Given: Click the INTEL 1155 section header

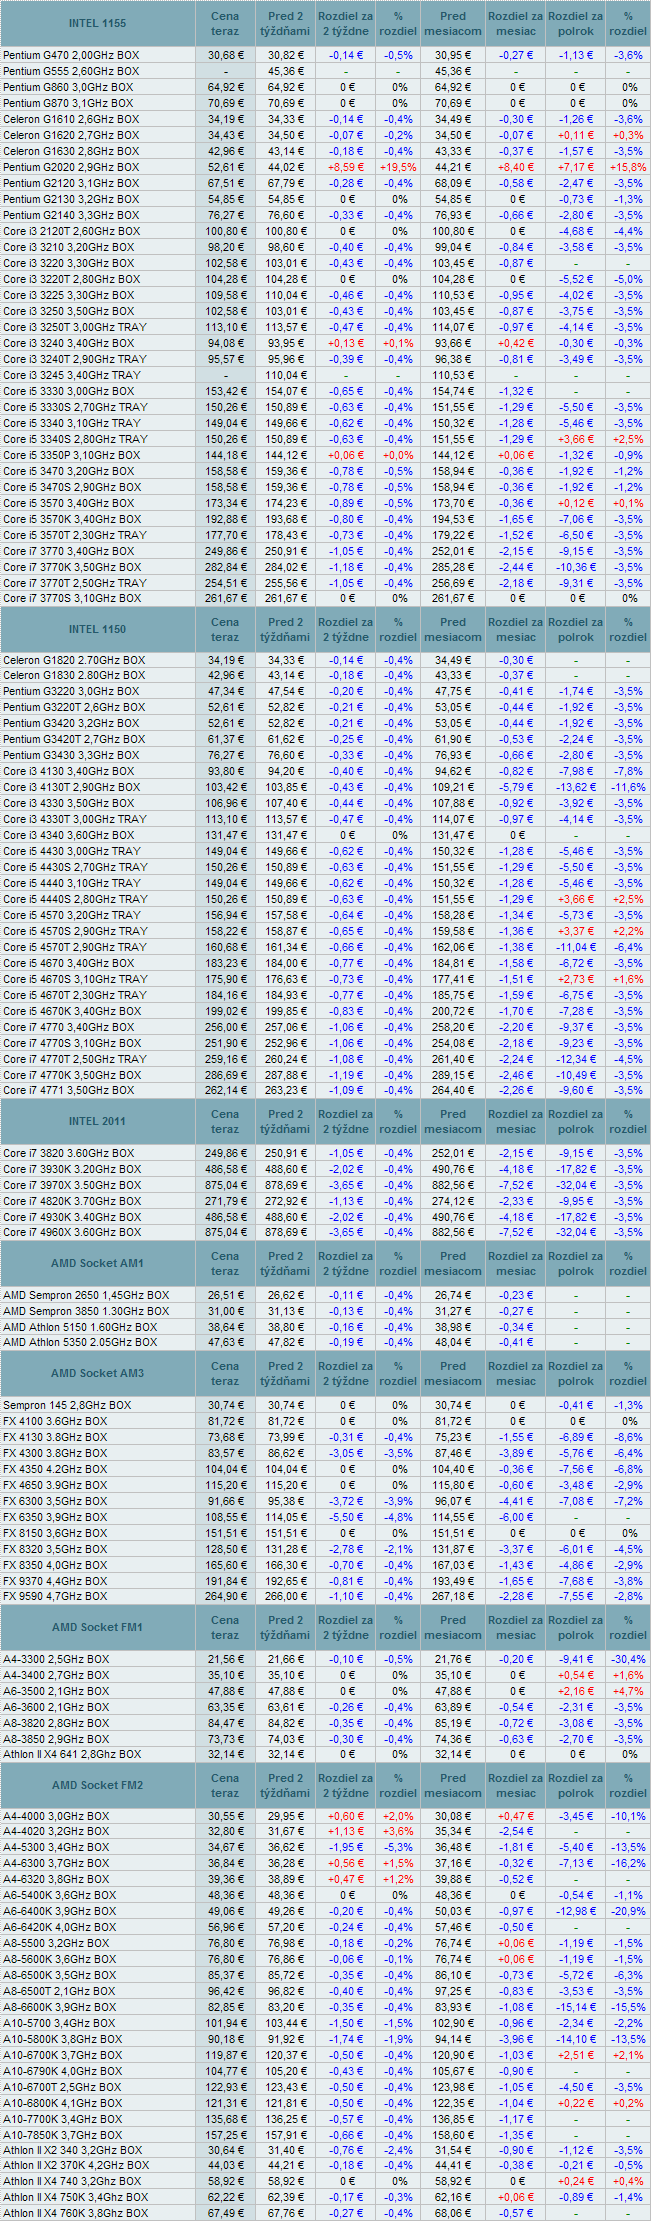Looking at the screenshot, I should click(x=97, y=24).
